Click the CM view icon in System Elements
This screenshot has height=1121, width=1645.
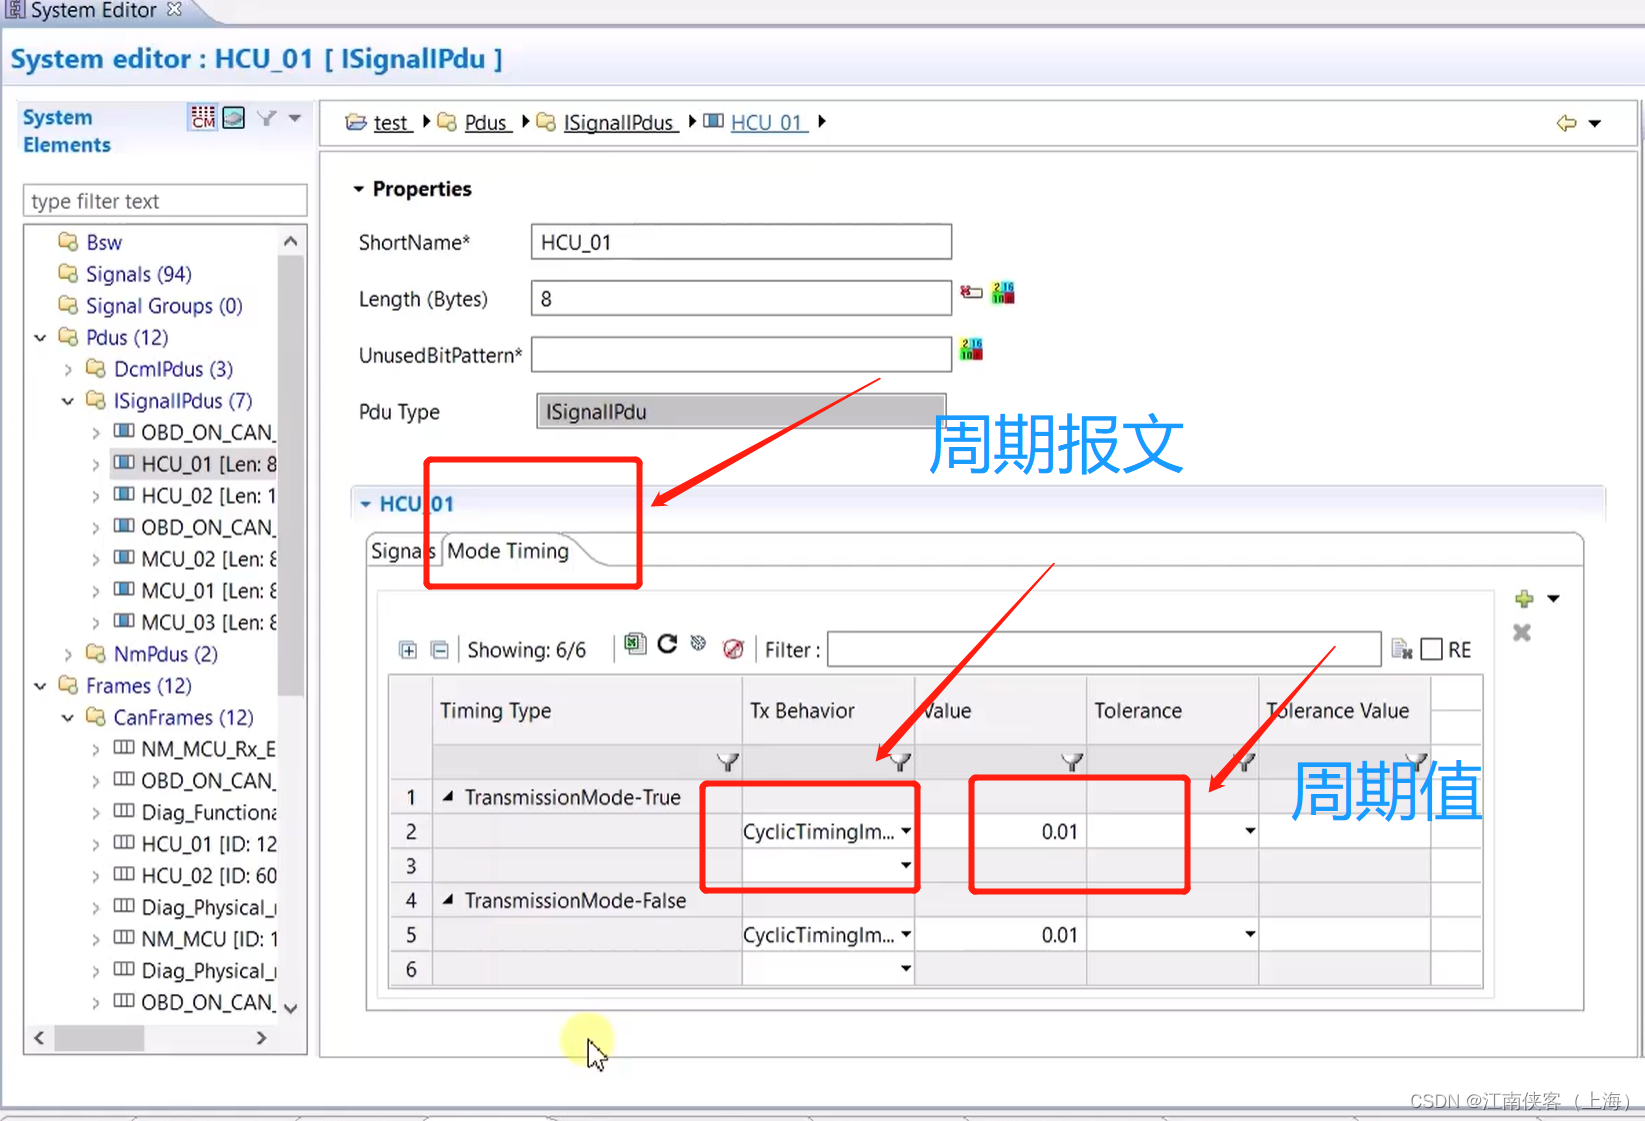[203, 118]
